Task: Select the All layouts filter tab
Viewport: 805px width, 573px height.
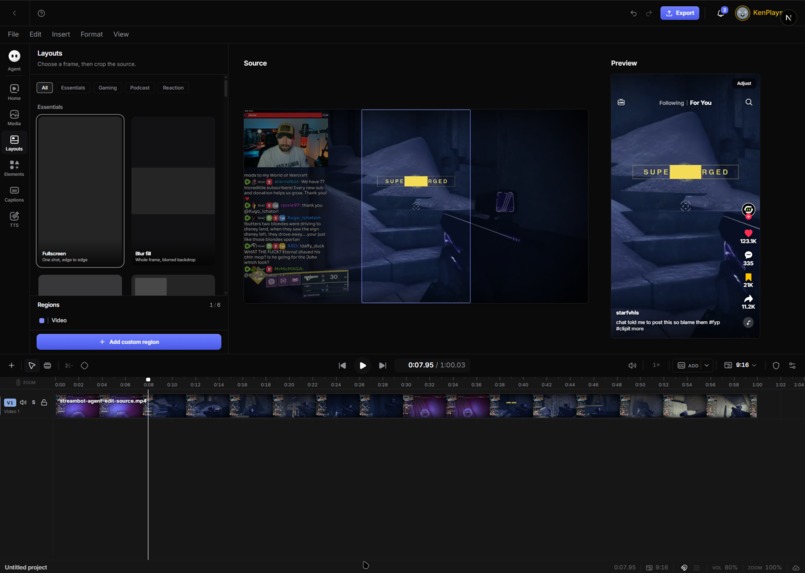Action: [x=45, y=88]
